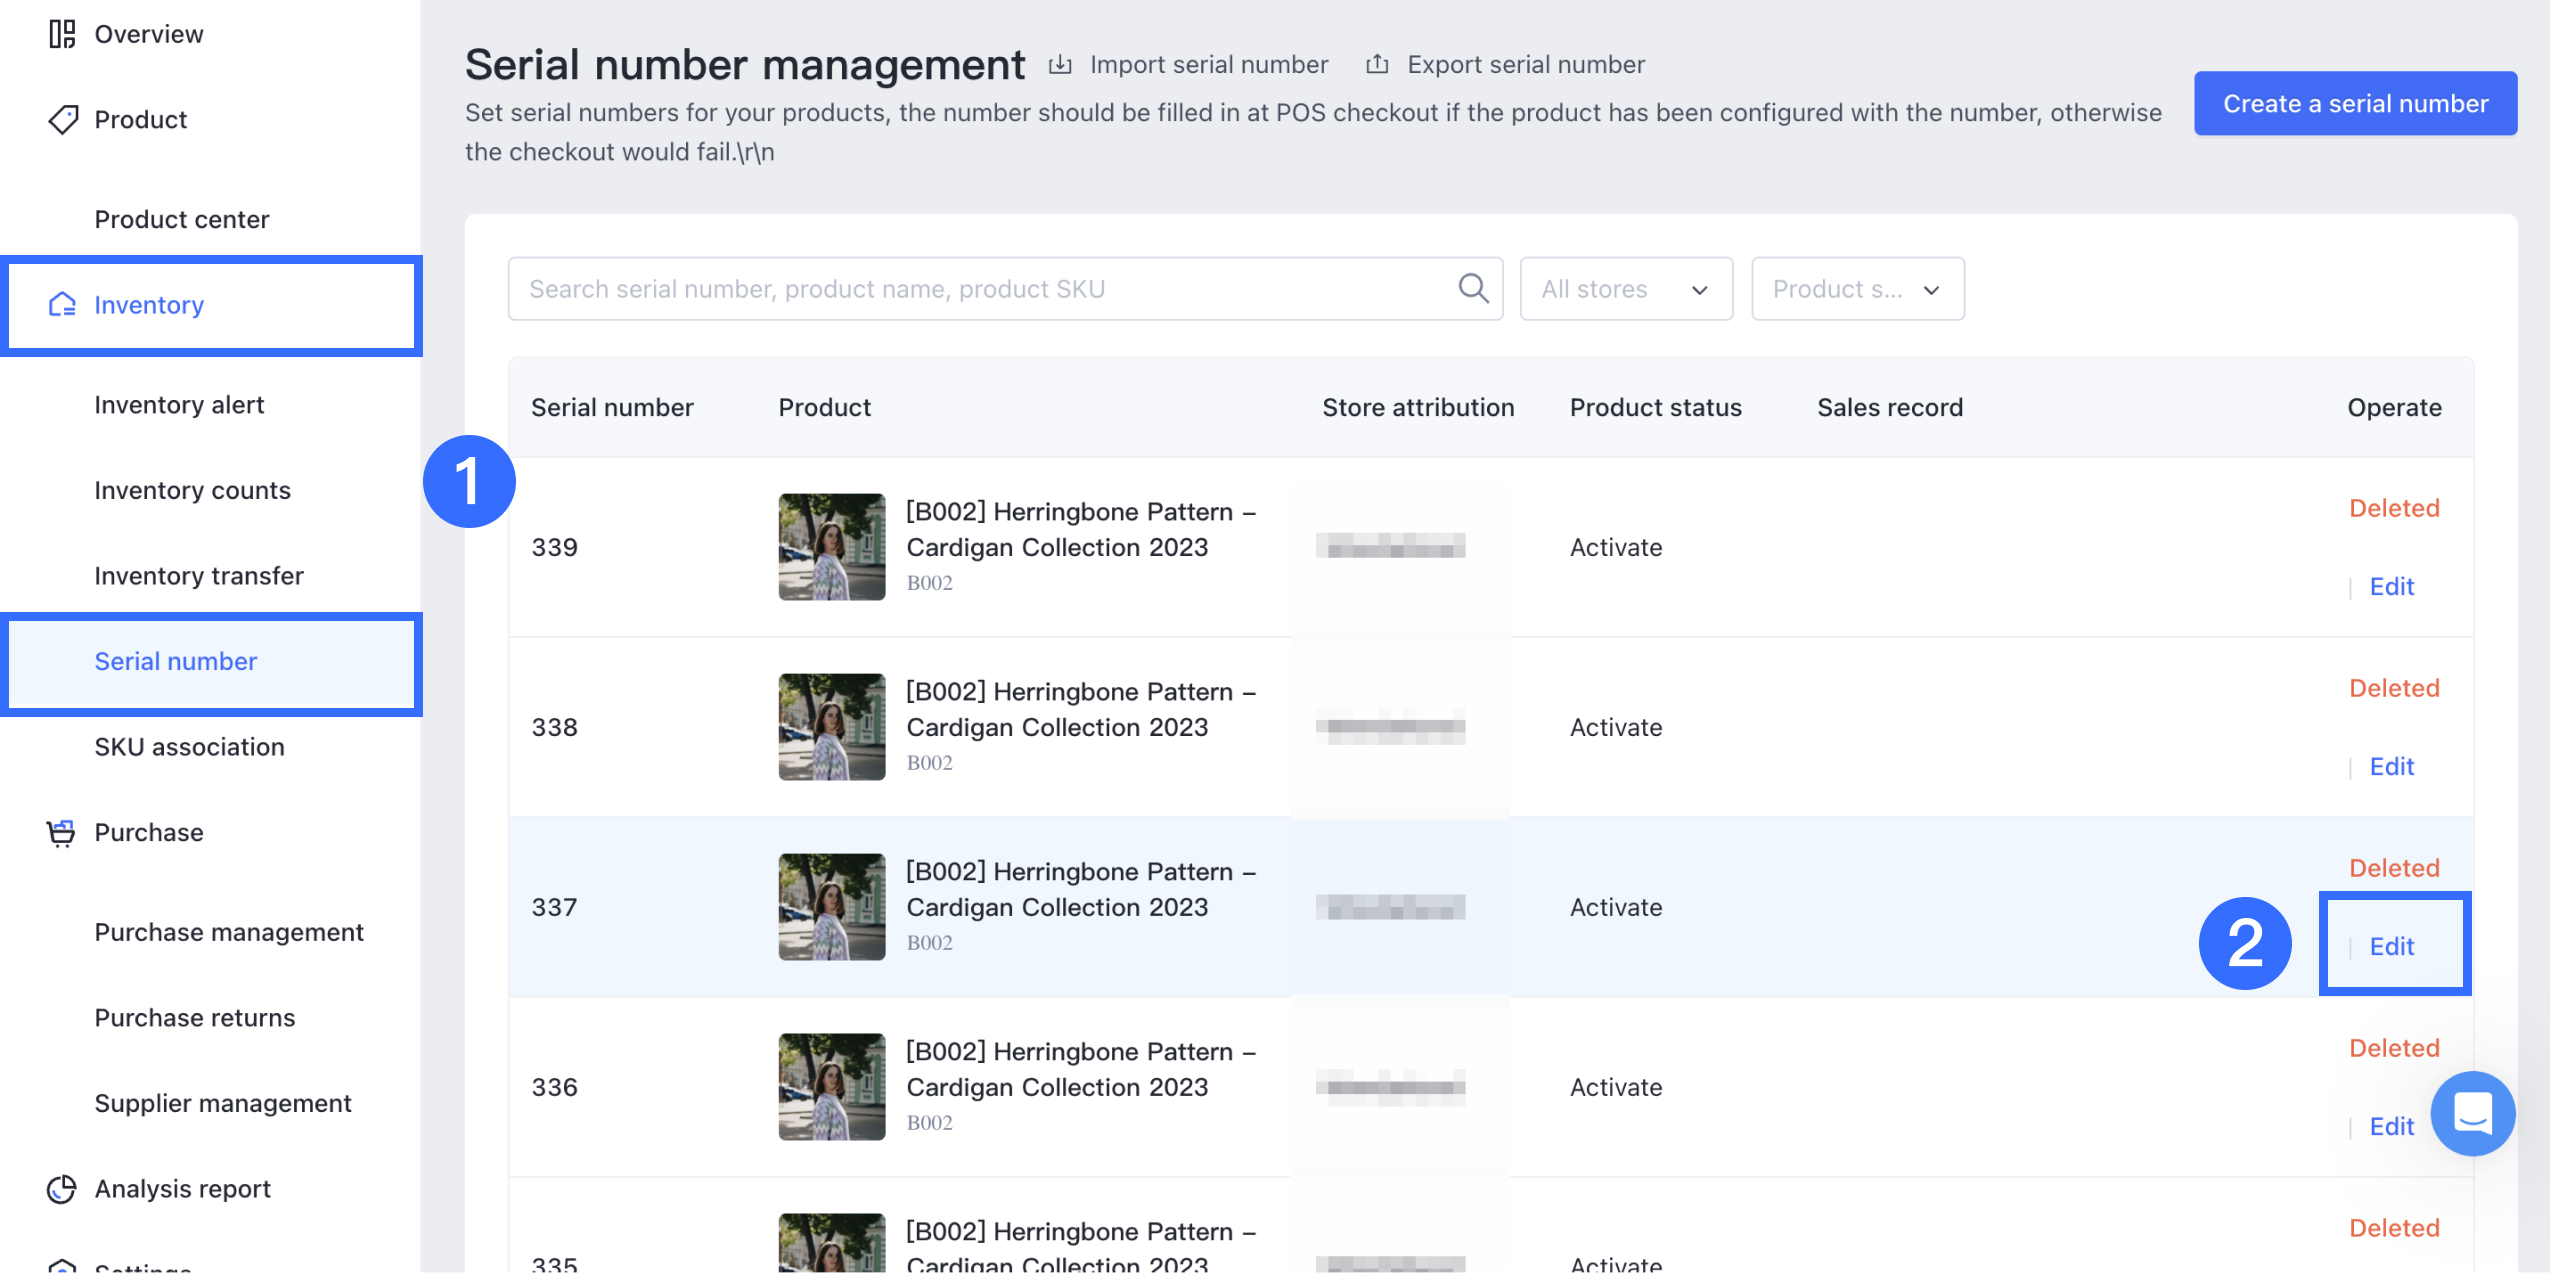Image resolution: width=2550 pixels, height=1273 pixels.
Task: Click Edit for serial number 337
Action: pyautogui.click(x=2391, y=945)
